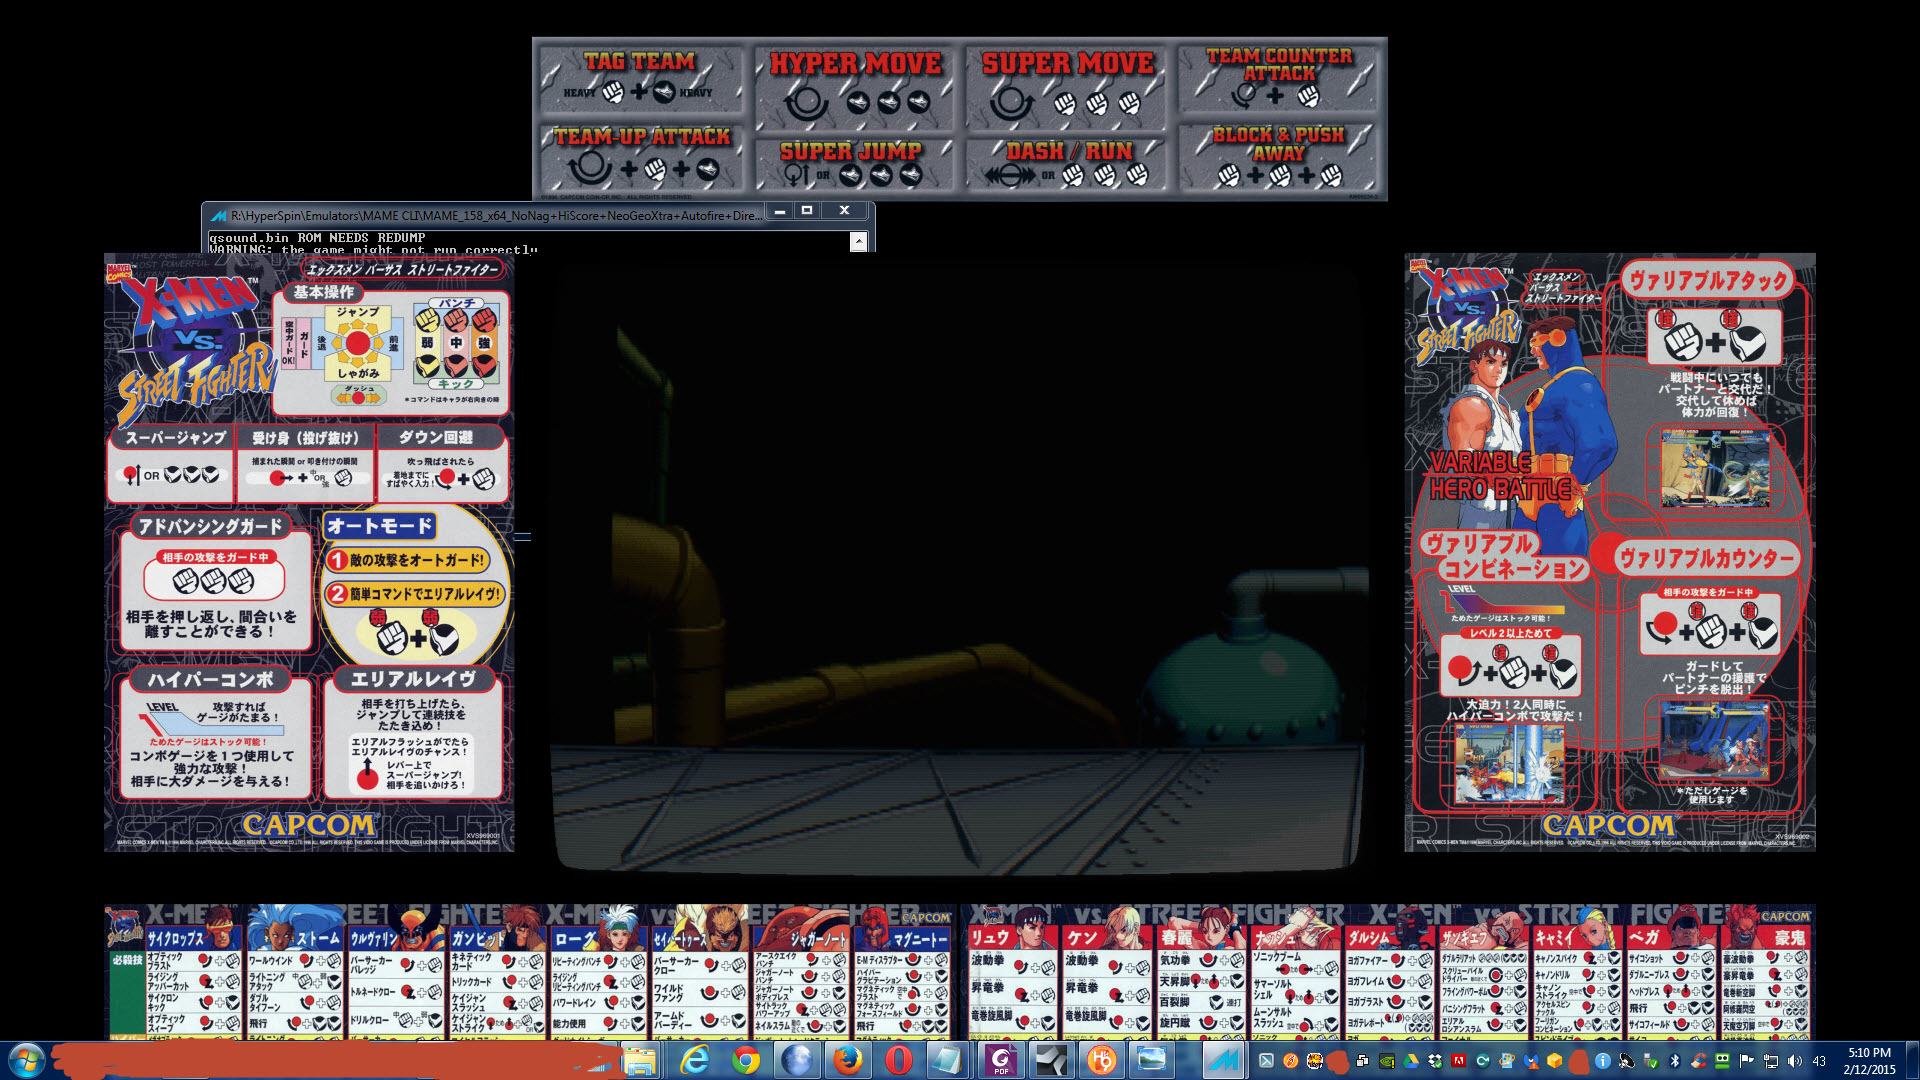Minimize the MAME console window
The width and height of the screenshot is (1920, 1080).
pos(779,211)
